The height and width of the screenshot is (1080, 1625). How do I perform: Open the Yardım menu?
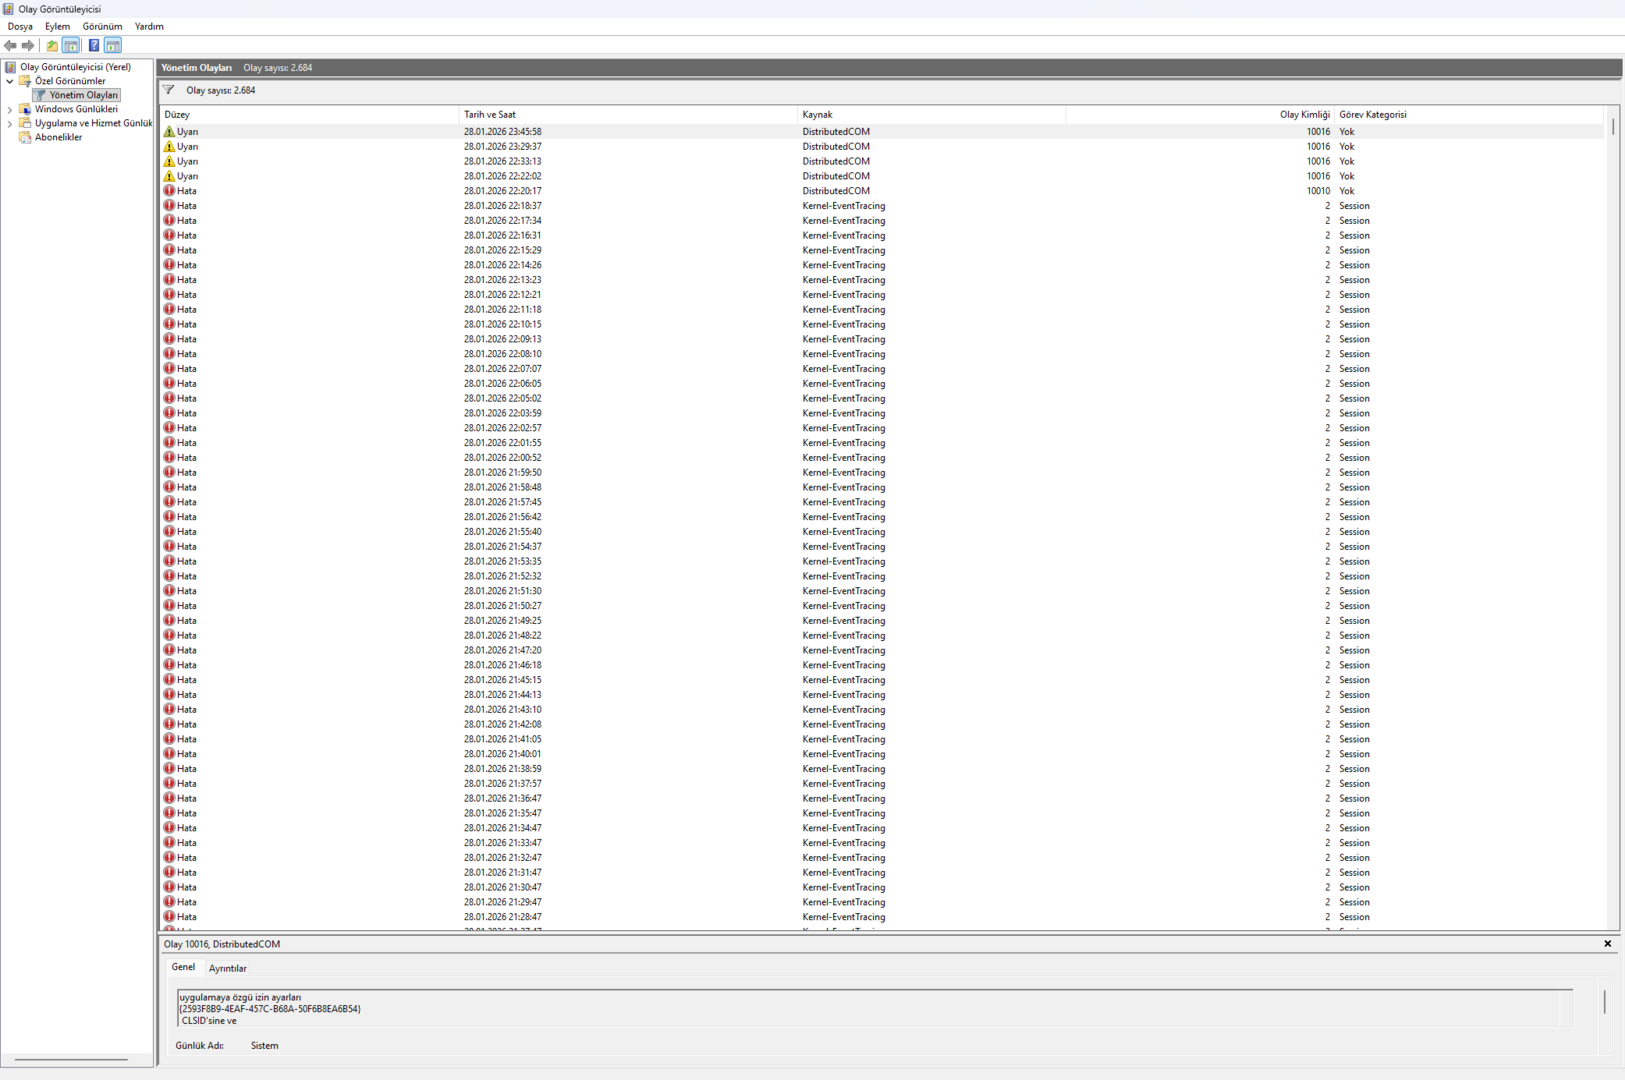149,26
